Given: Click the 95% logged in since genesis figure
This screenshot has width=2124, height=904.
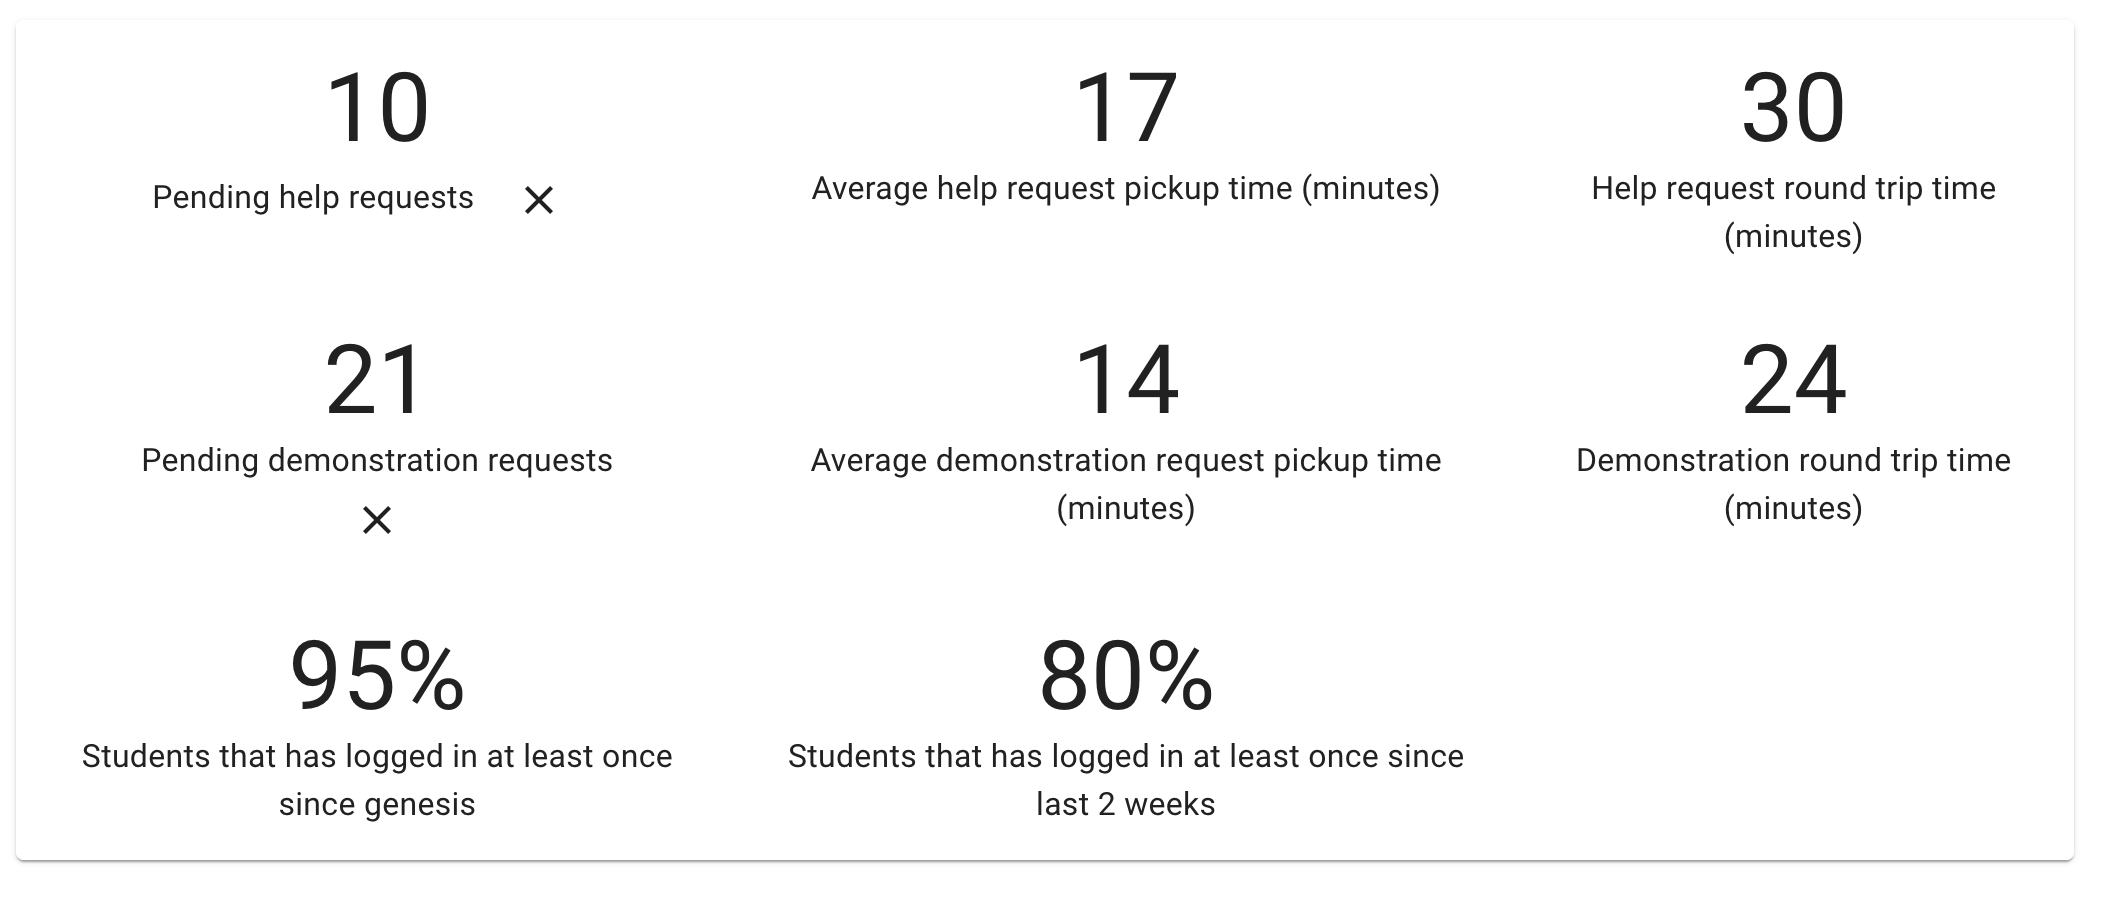Looking at the screenshot, I should [377, 677].
